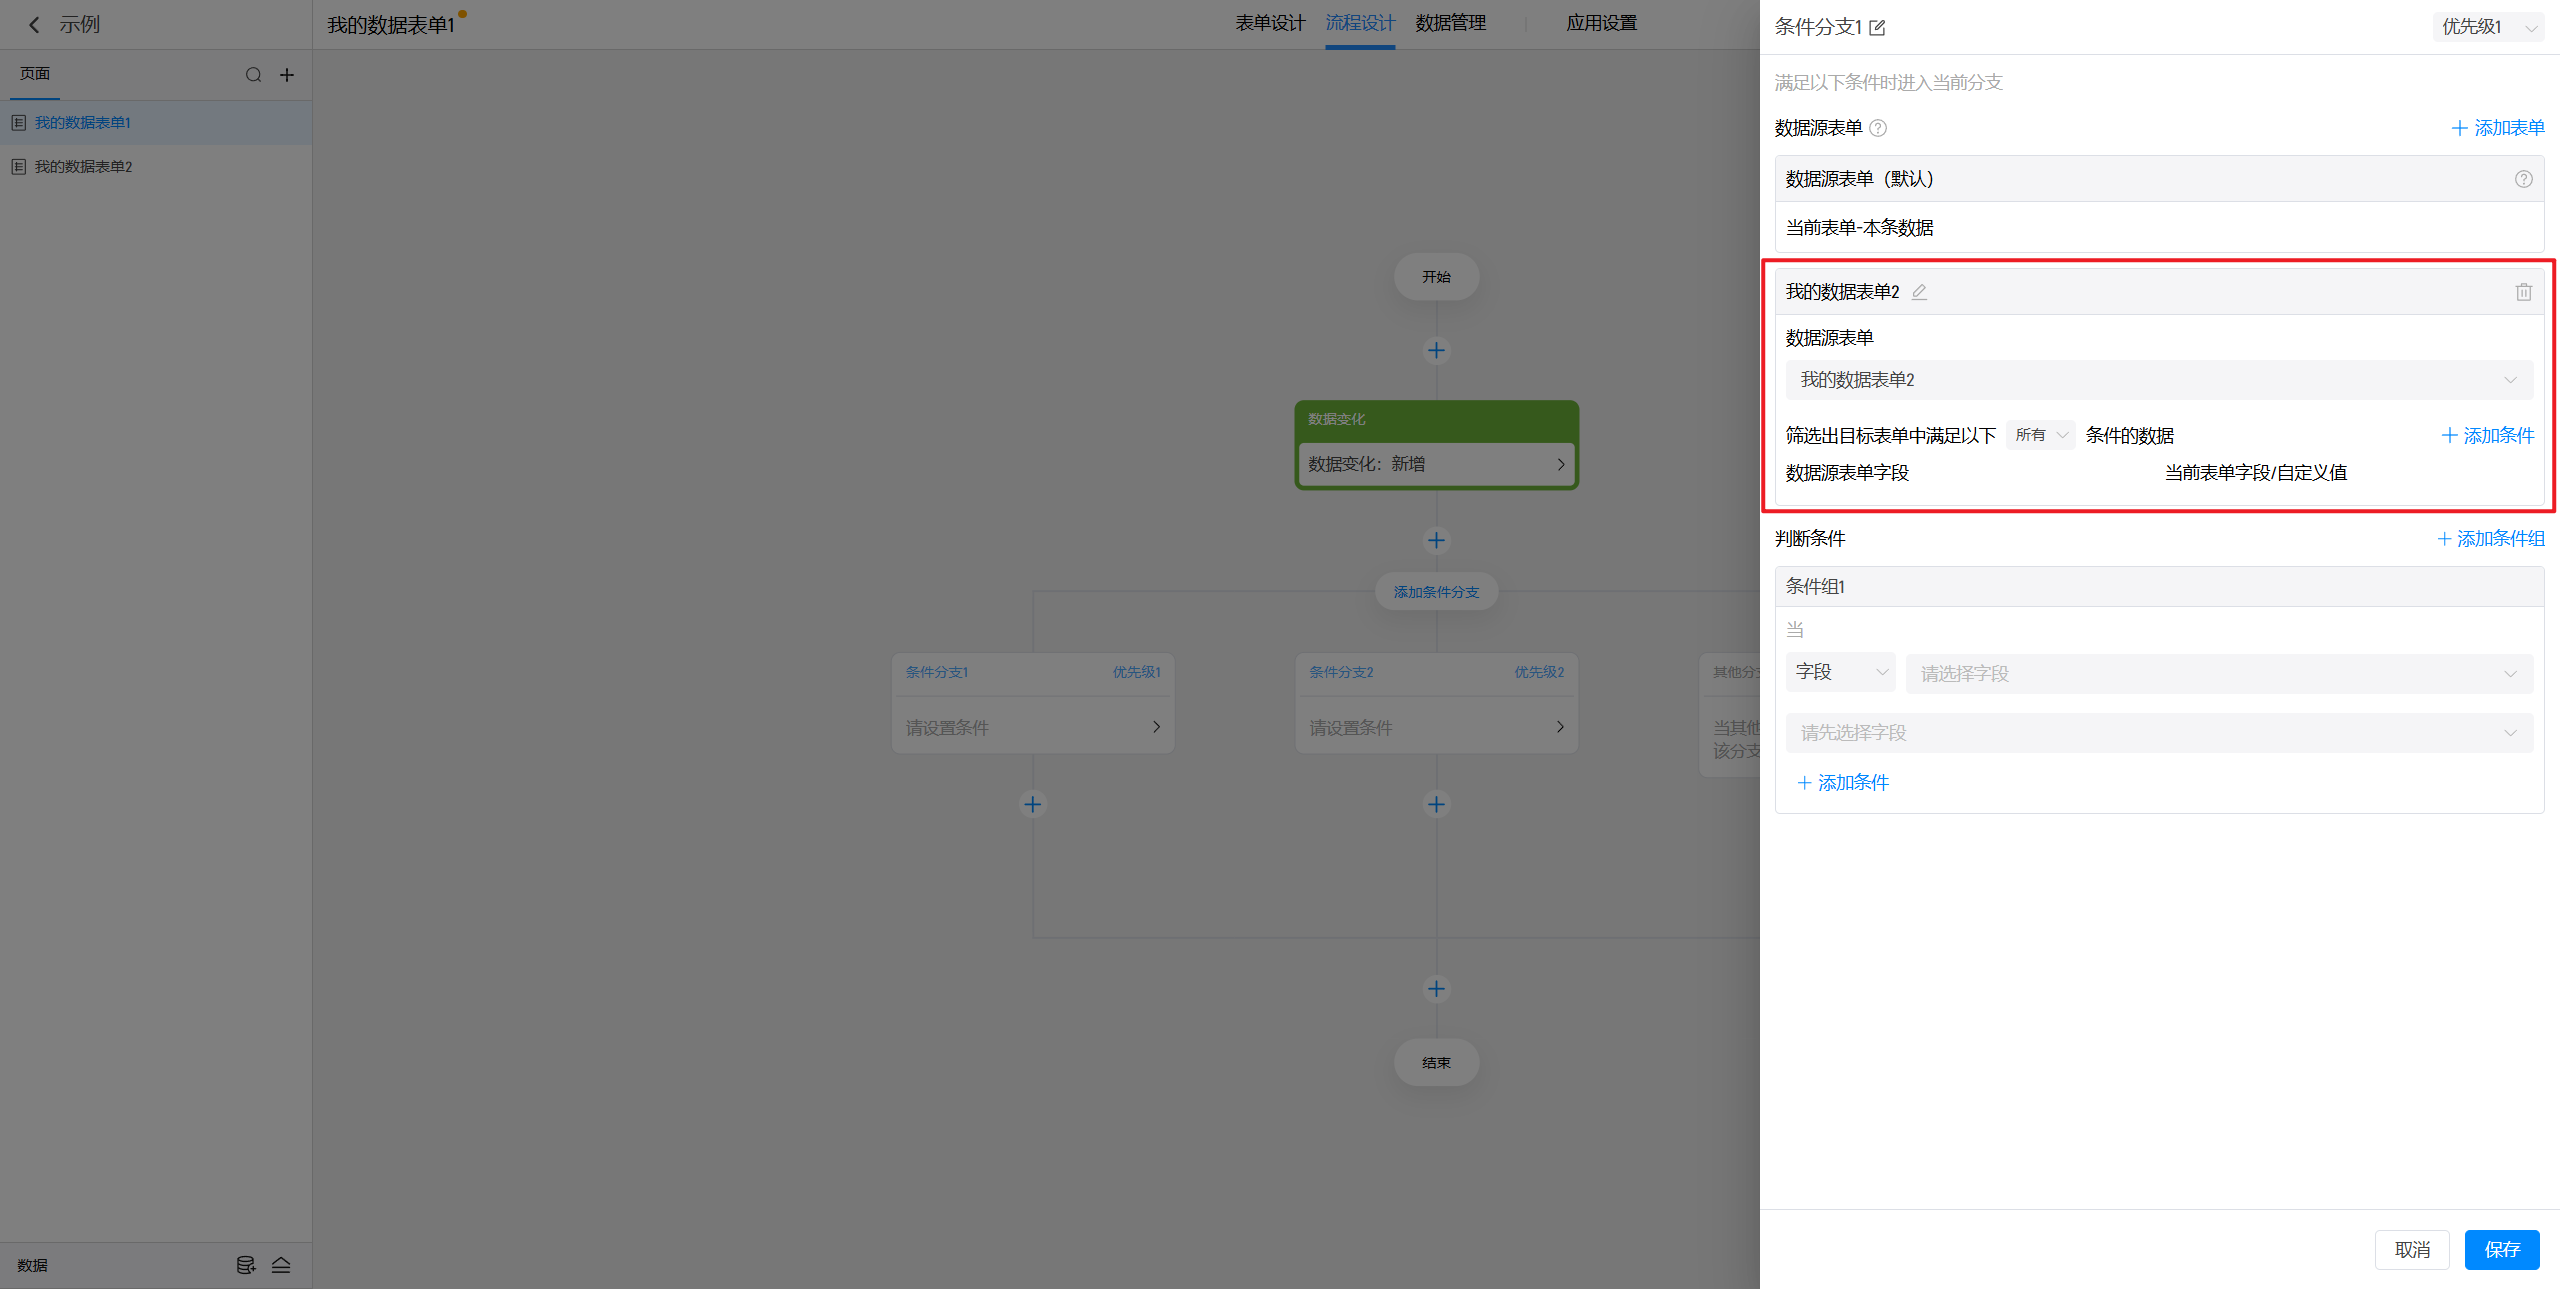The height and width of the screenshot is (1289, 2560).
Task: Click the plus icon to add a page
Action: point(287,75)
